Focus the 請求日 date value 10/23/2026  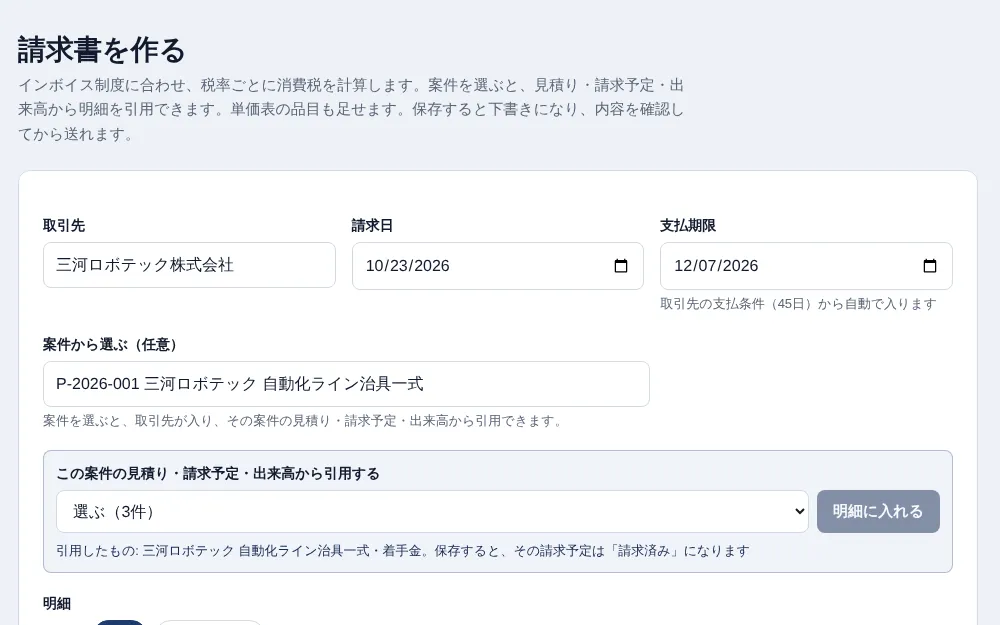408,266
